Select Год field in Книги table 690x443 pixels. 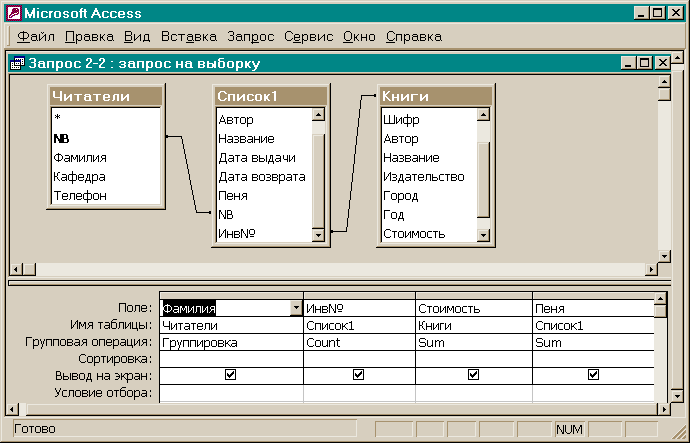click(x=429, y=214)
